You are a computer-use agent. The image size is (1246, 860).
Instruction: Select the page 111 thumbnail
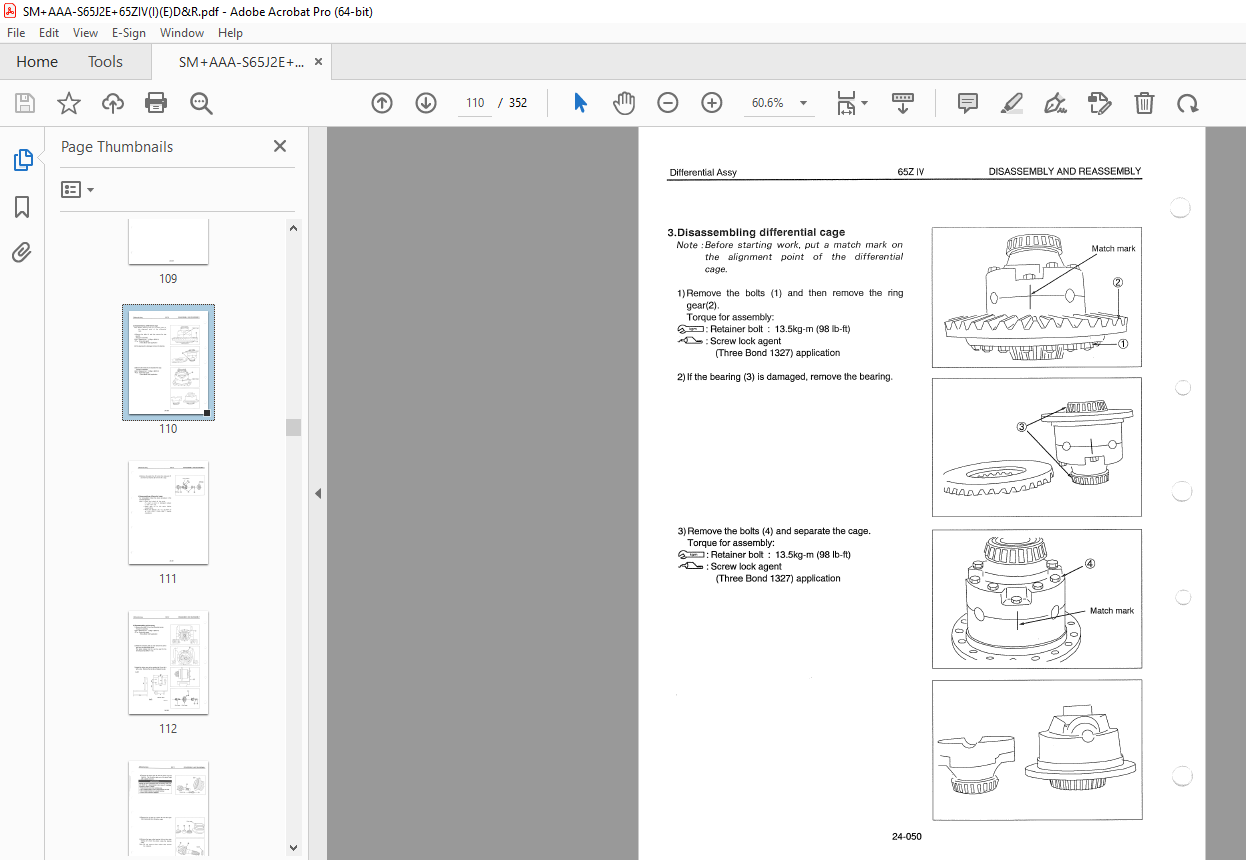tap(168, 512)
